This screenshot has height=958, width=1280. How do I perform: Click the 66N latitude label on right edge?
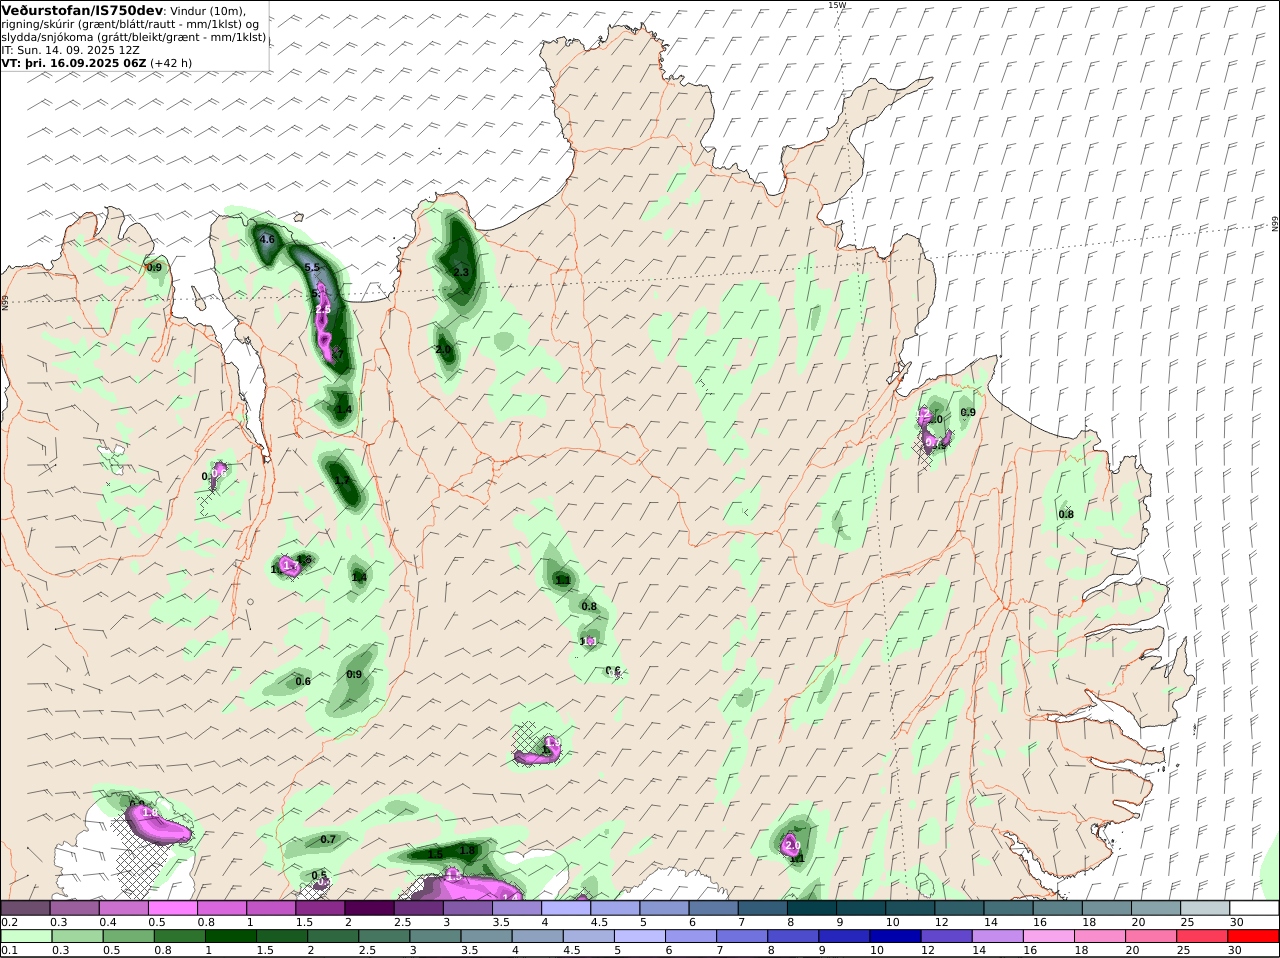[x=1275, y=224]
